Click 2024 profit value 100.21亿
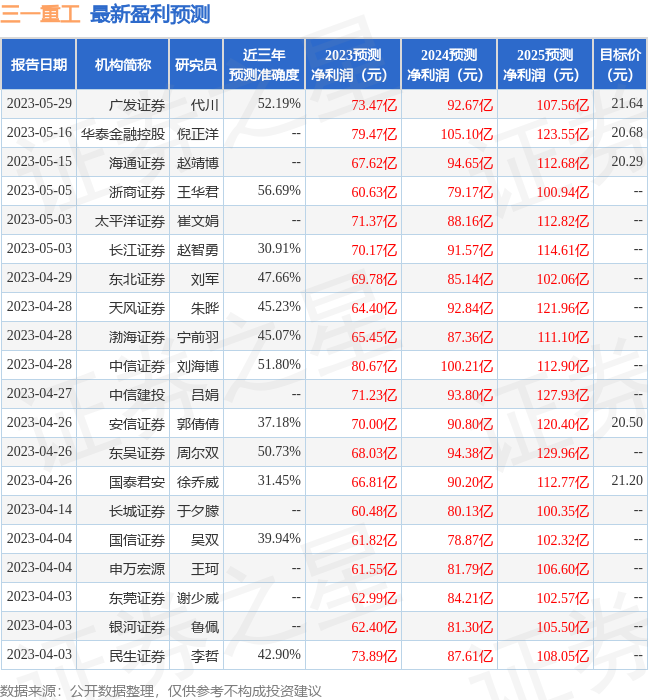648x700 pixels. coord(467,367)
